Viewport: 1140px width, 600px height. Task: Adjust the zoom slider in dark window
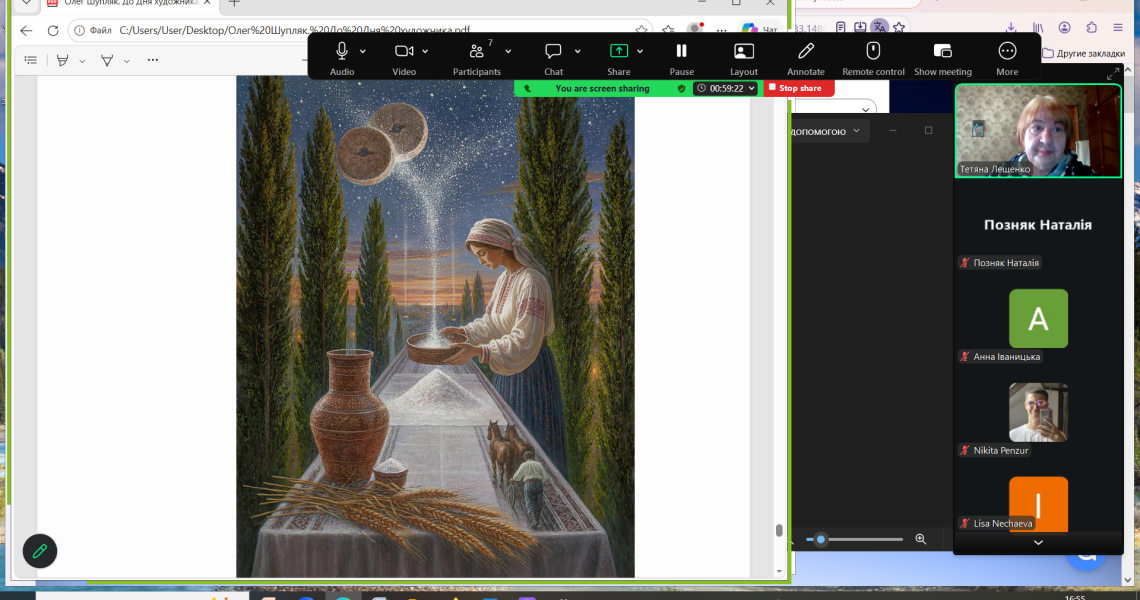pyautogui.click(x=821, y=540)
